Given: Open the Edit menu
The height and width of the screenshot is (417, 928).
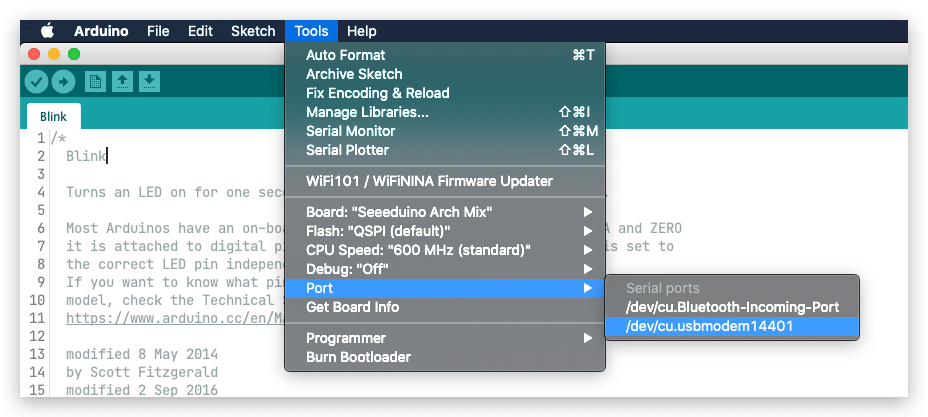Looking at the screenshot, I should pyautogui.click(x=200, y=31).
